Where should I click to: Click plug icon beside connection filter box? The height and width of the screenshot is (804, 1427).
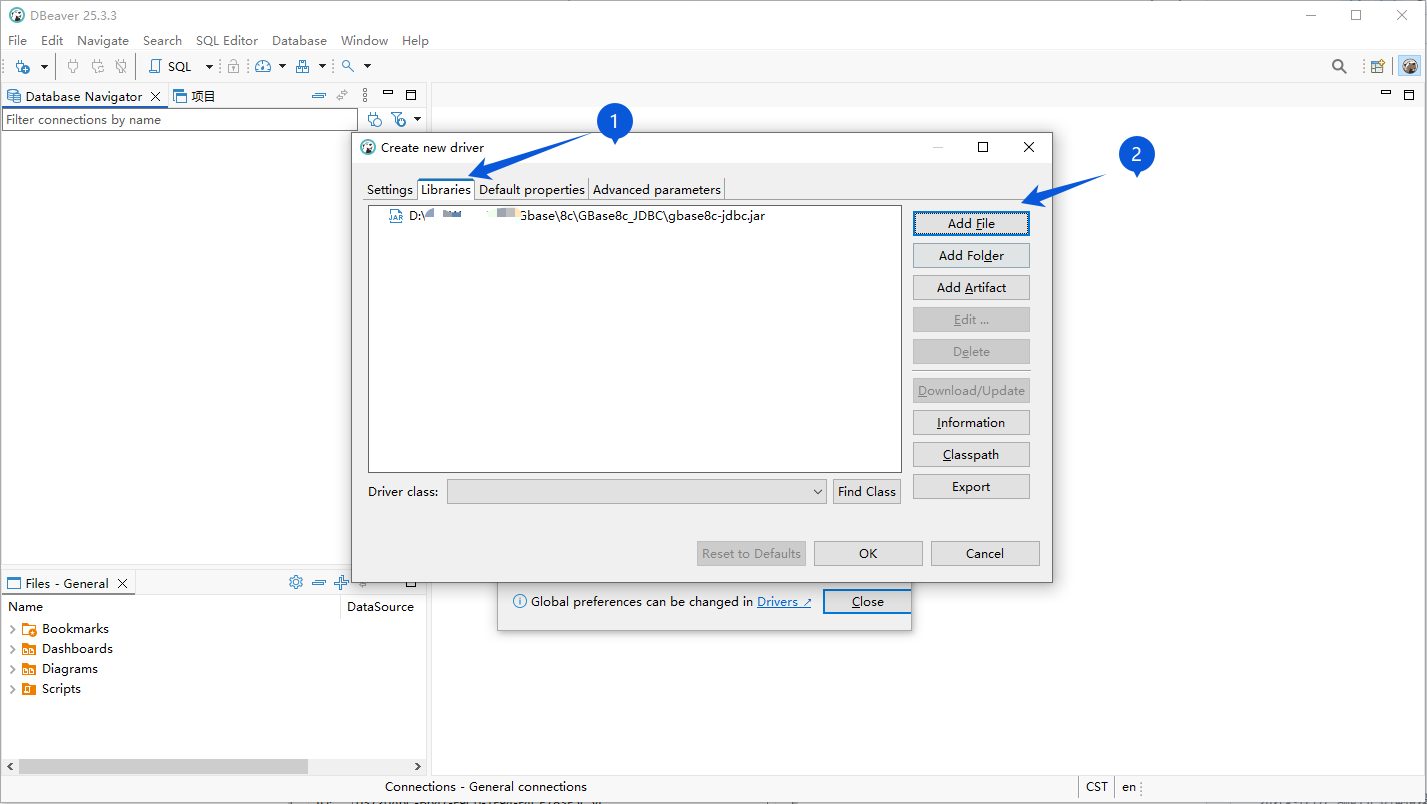375,120
